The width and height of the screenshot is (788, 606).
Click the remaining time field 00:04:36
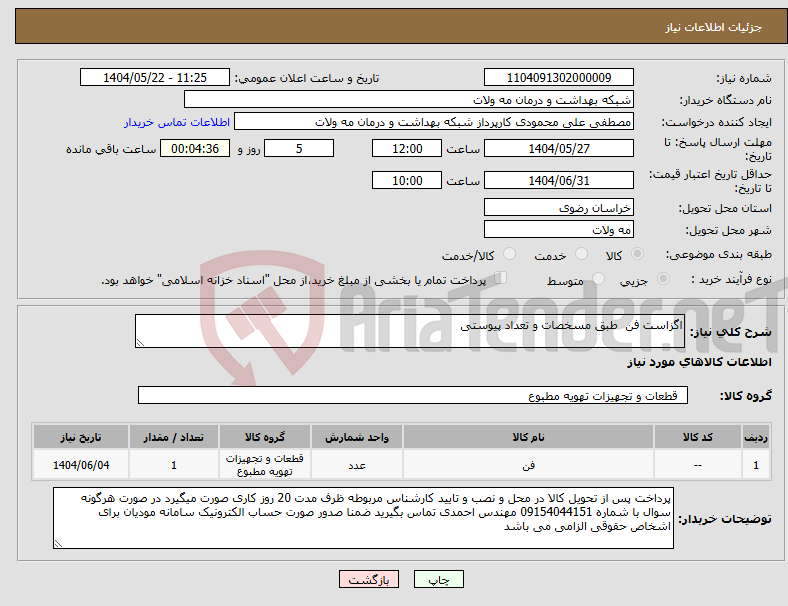tap(195, 148)
